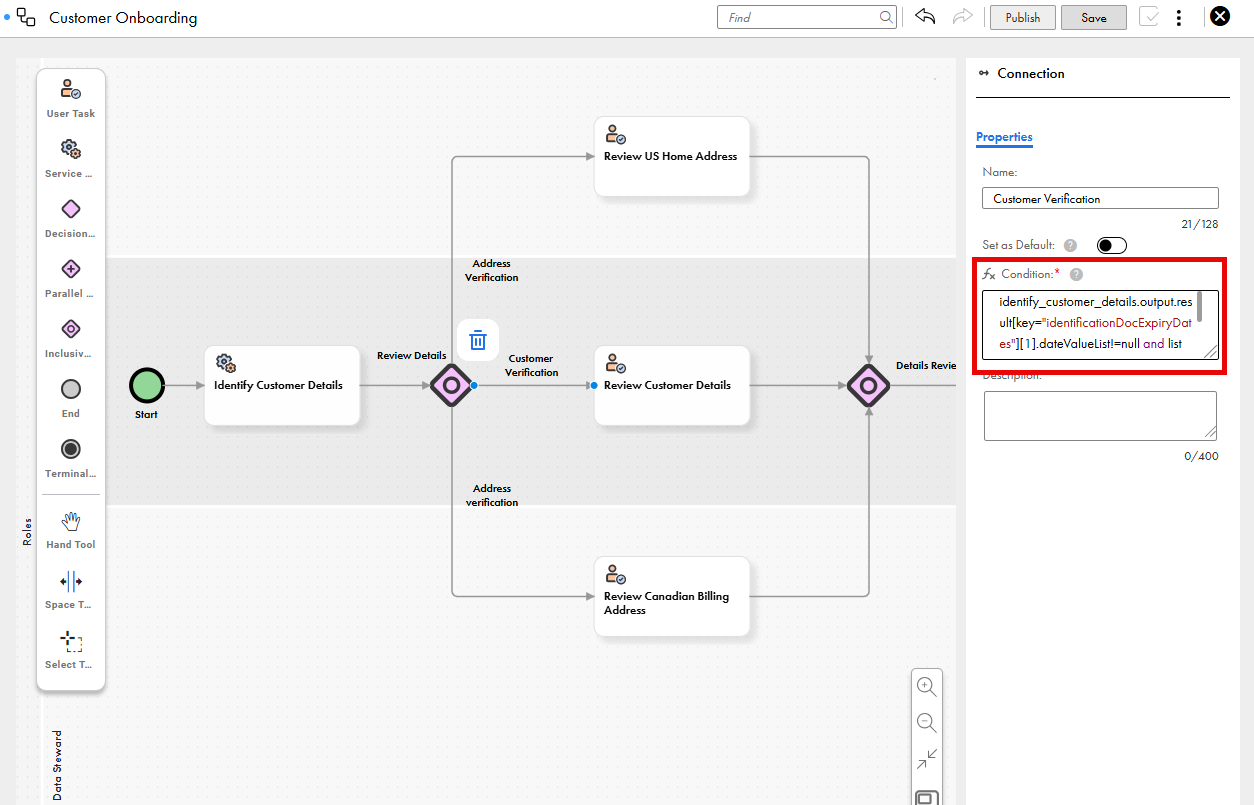This screenshot has height=805, width=1254.
Task: Click the Description text area
Action: (1100, 415)
